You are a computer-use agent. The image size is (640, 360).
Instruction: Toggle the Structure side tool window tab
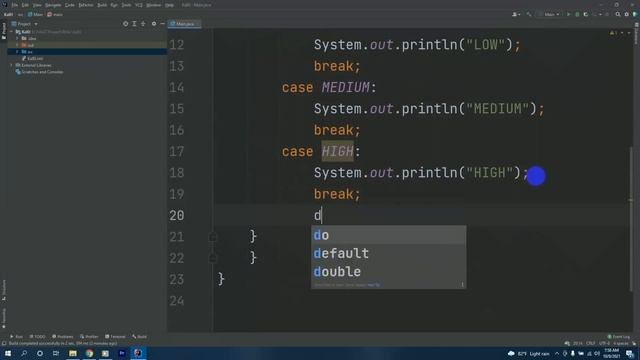(x=4, y=290)
